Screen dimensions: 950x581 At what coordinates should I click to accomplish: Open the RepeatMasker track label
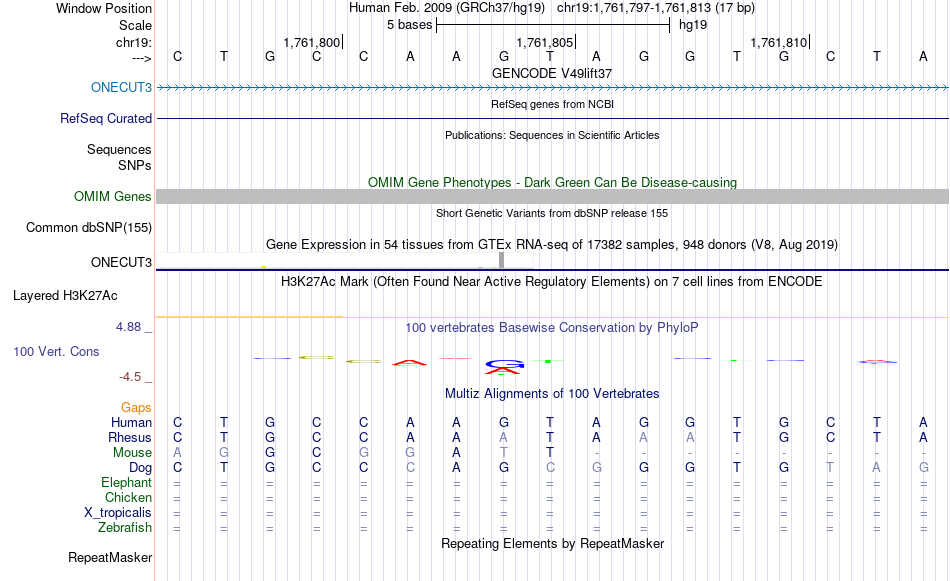(x=110, y=557)
